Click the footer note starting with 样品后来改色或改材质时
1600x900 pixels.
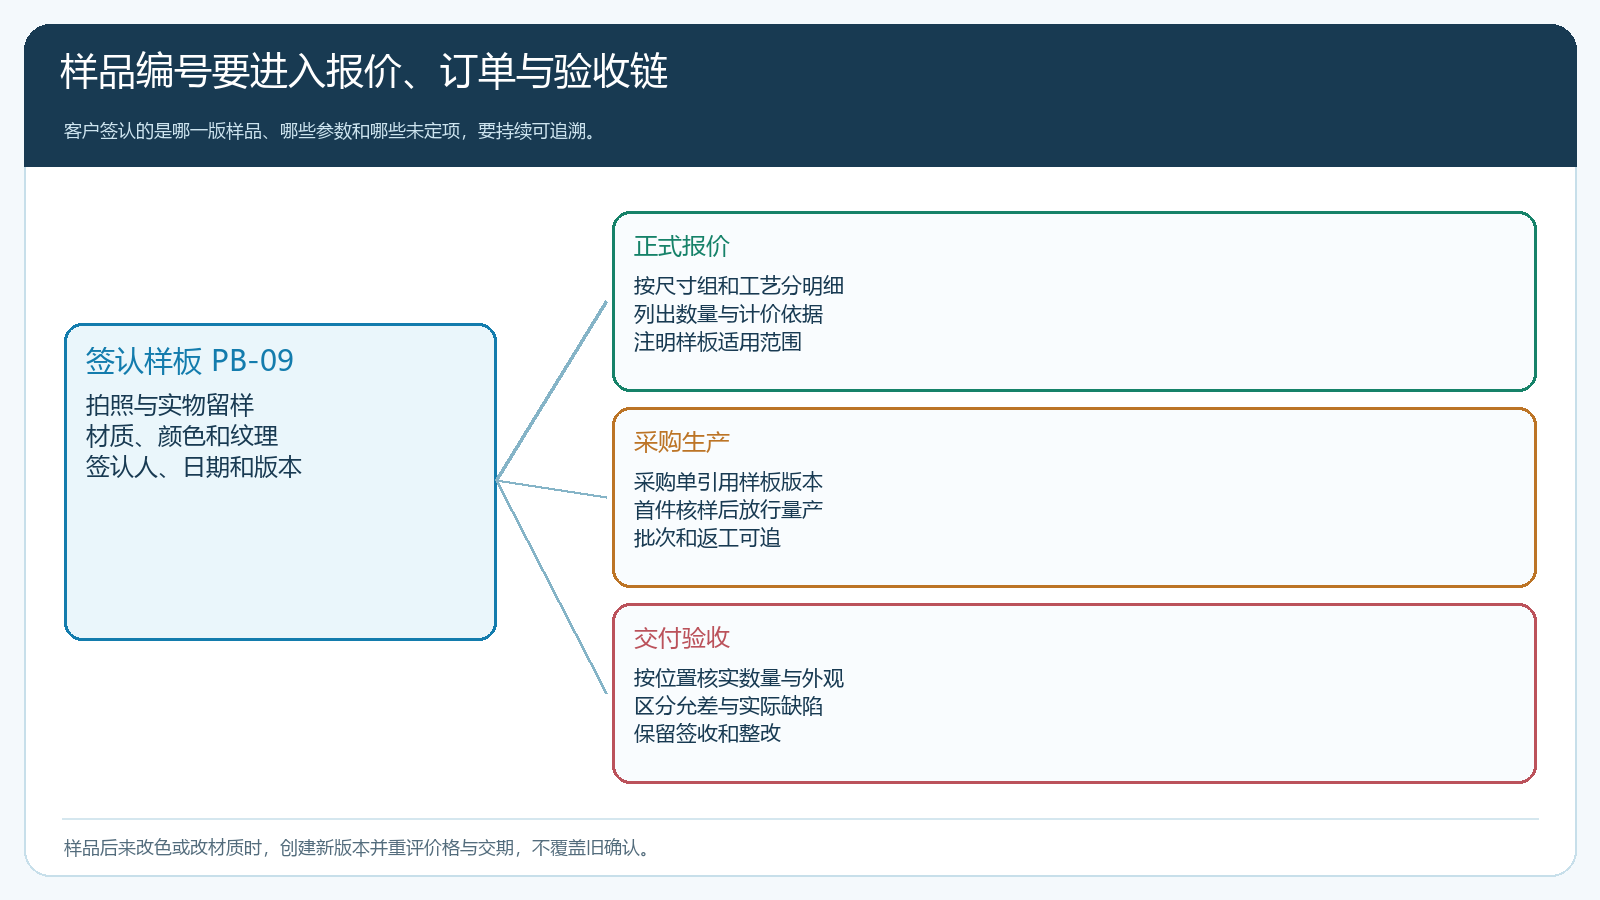360,848
